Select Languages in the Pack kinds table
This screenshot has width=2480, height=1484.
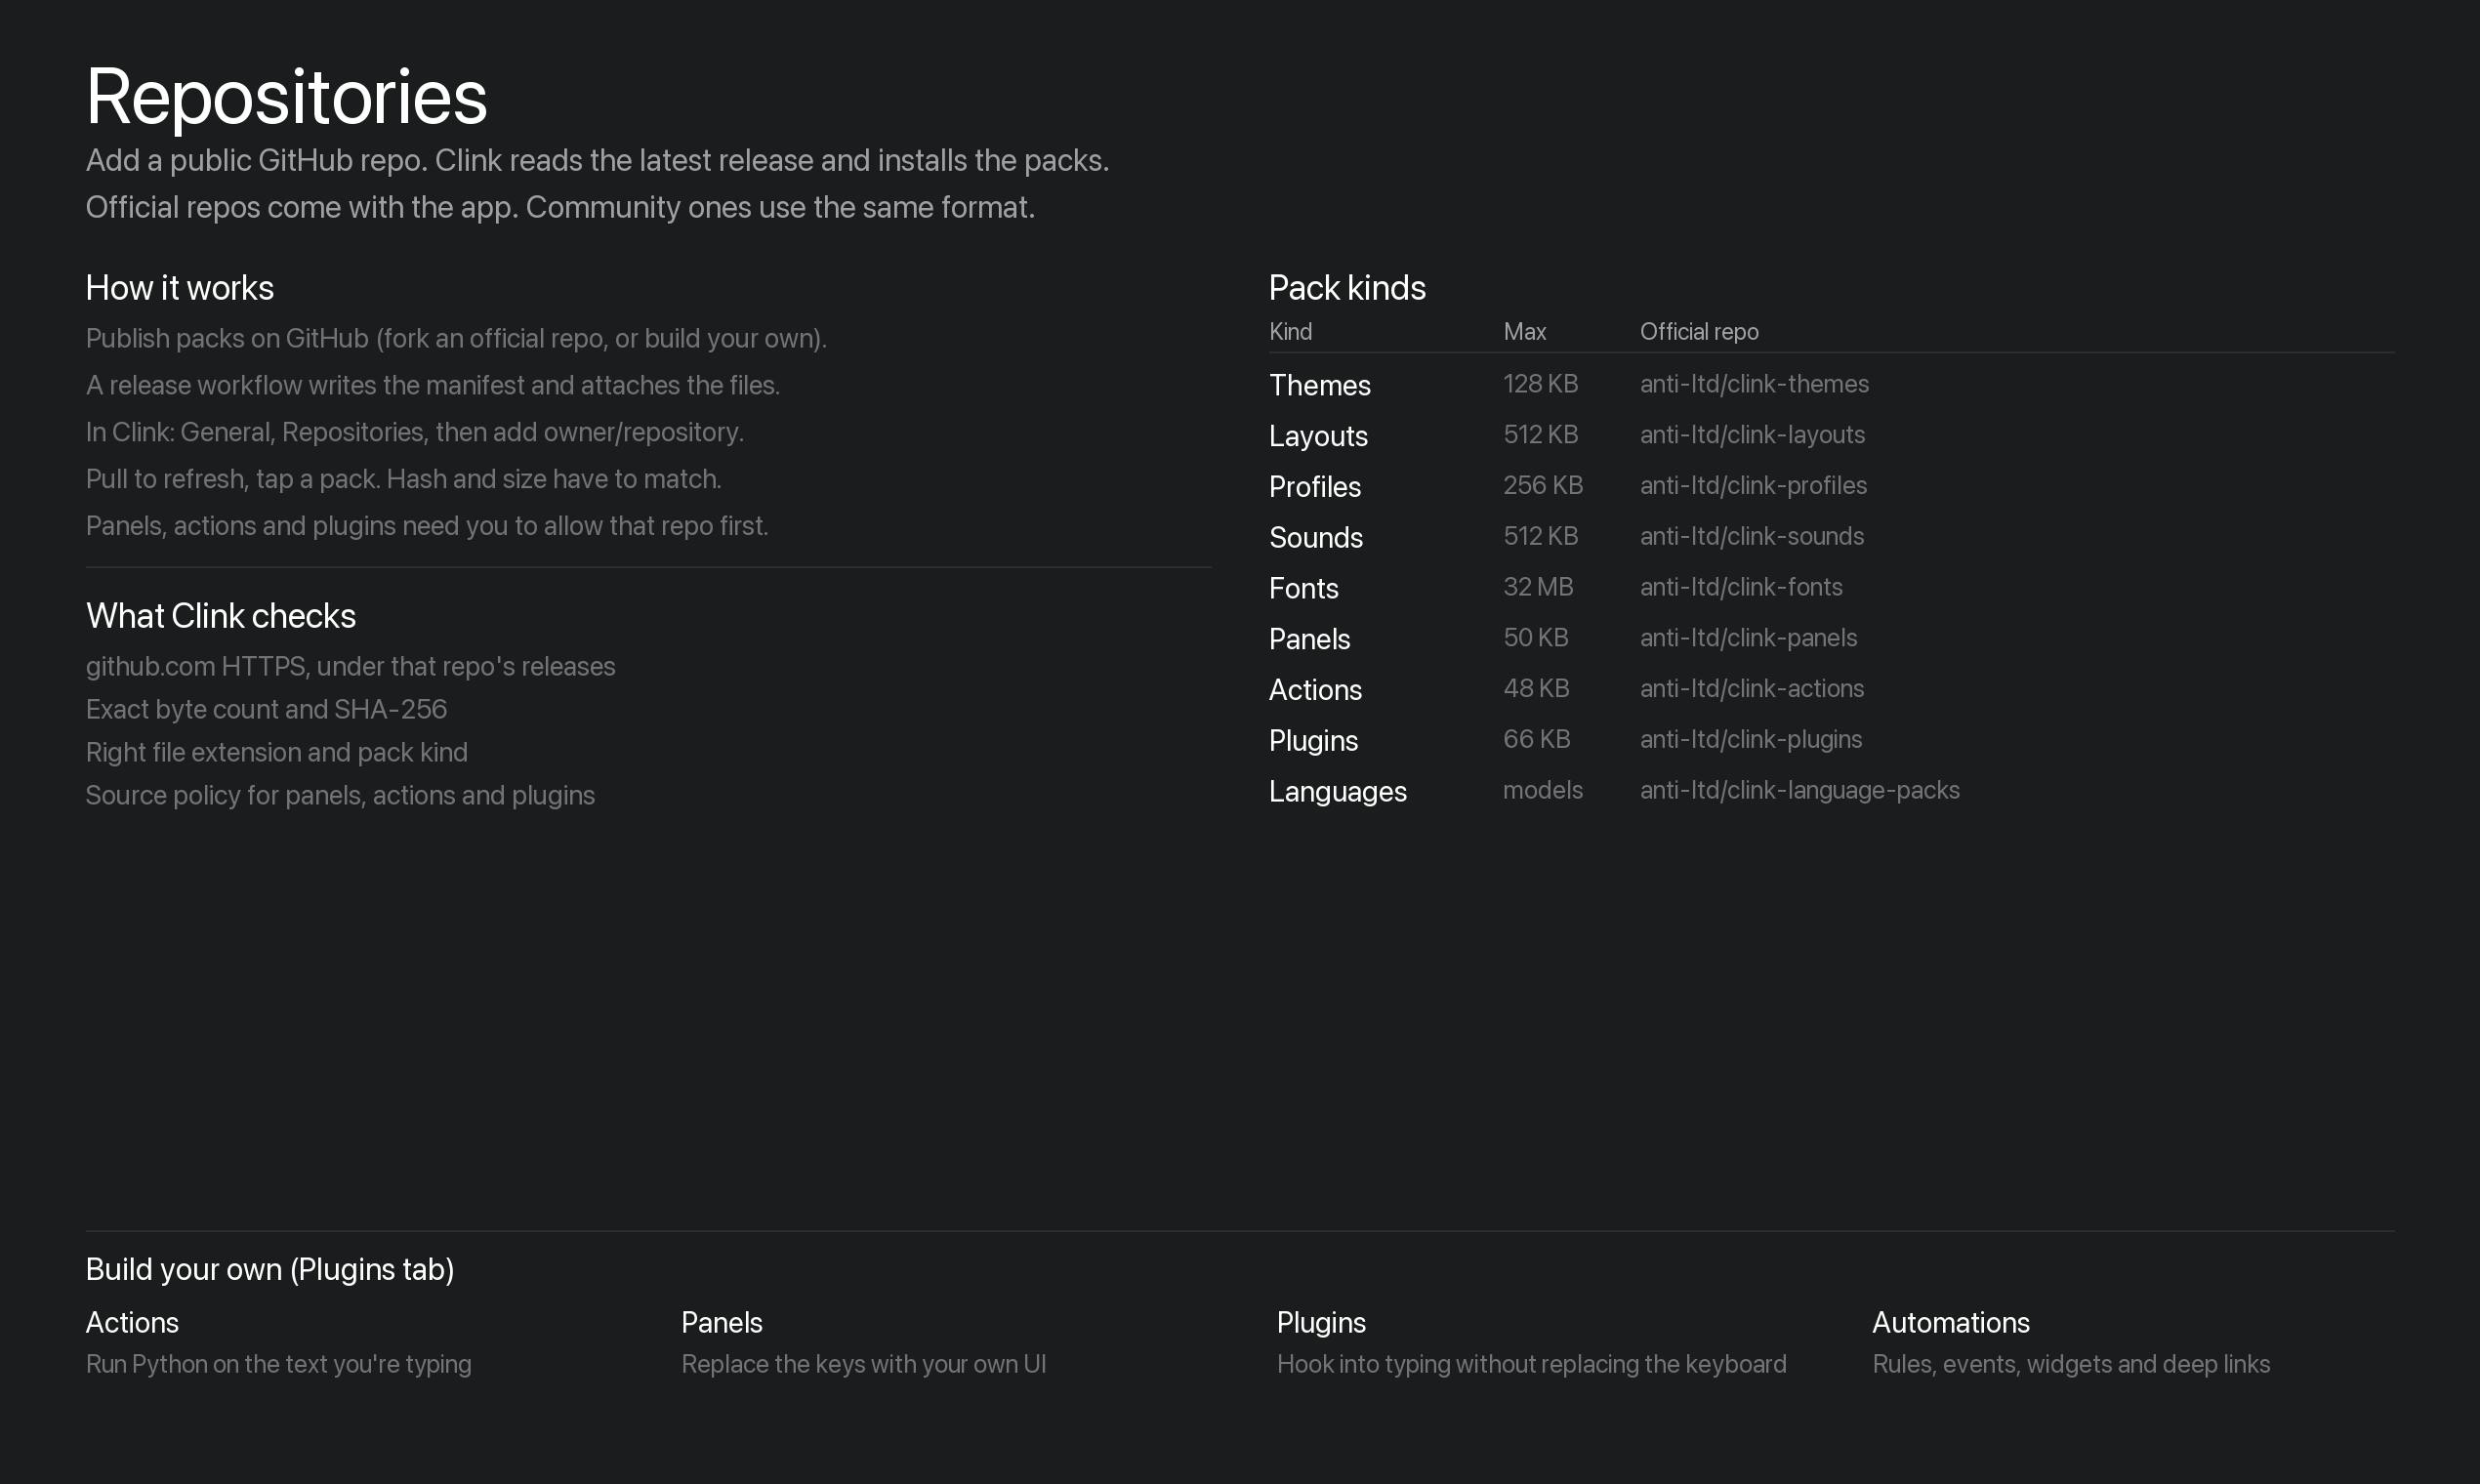(x=1338, y=792)
